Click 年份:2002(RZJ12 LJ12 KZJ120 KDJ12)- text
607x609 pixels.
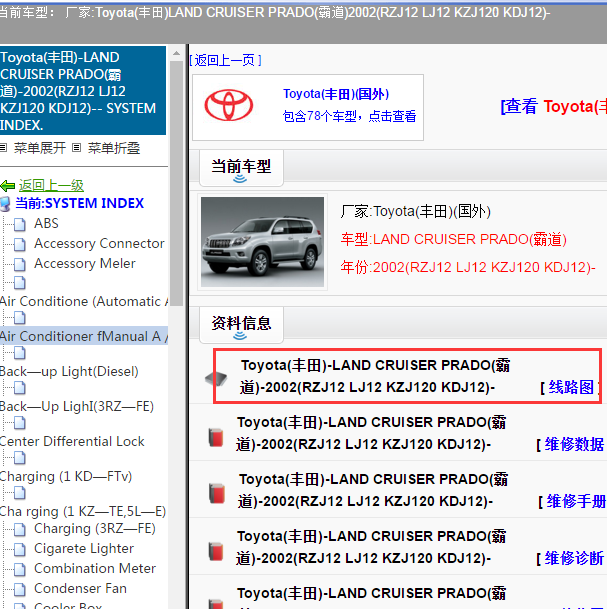pyautogui.click(x=468, y=268)
